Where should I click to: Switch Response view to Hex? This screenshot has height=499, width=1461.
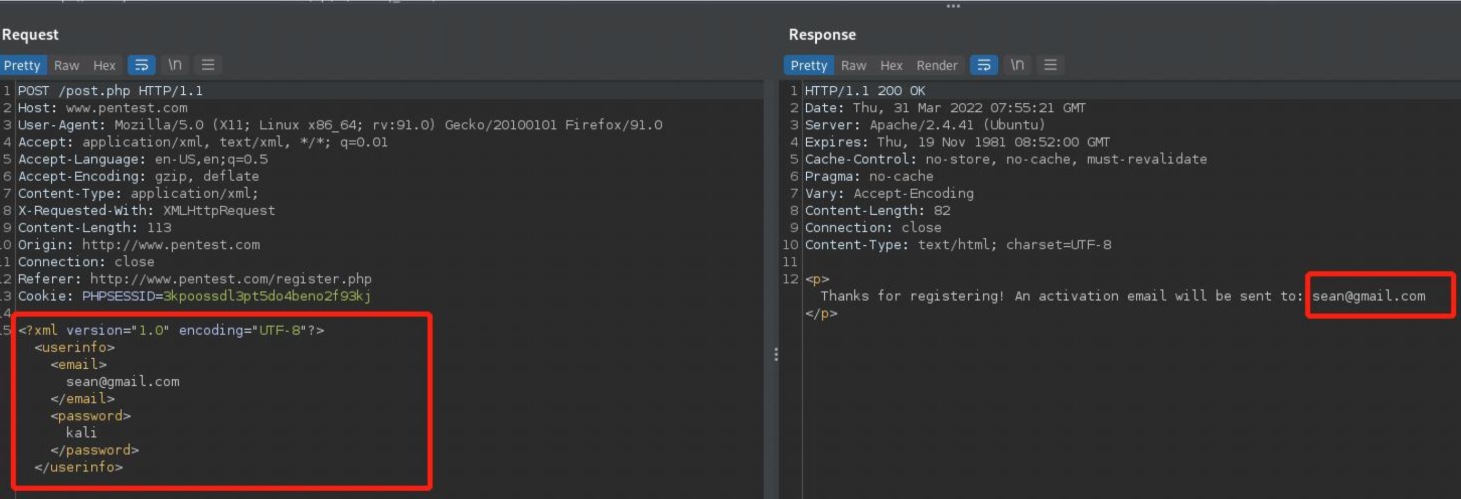click(892, 65)
